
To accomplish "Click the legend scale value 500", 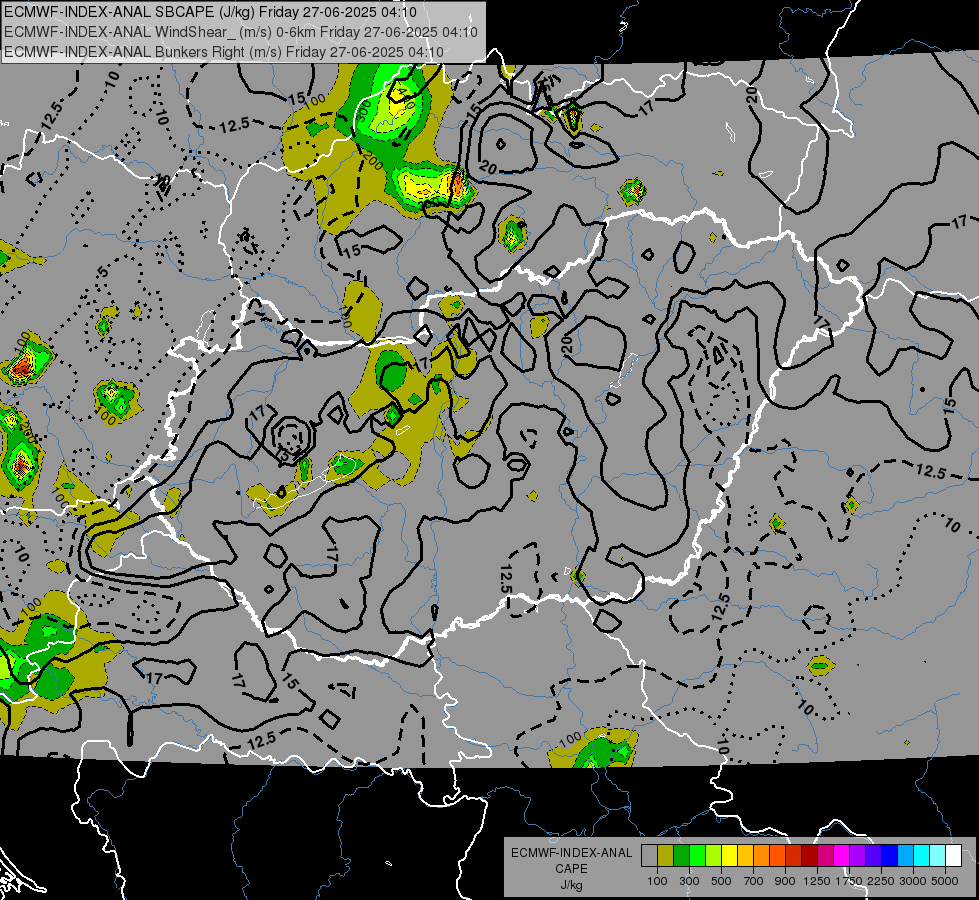I will (x=721, y=881).
